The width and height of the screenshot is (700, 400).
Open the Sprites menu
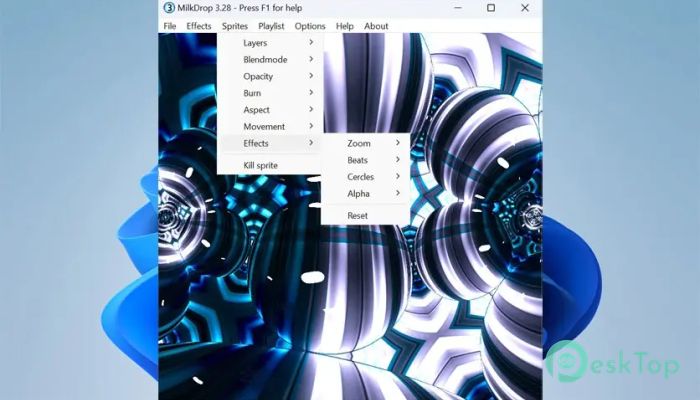(x=235, y=26)
